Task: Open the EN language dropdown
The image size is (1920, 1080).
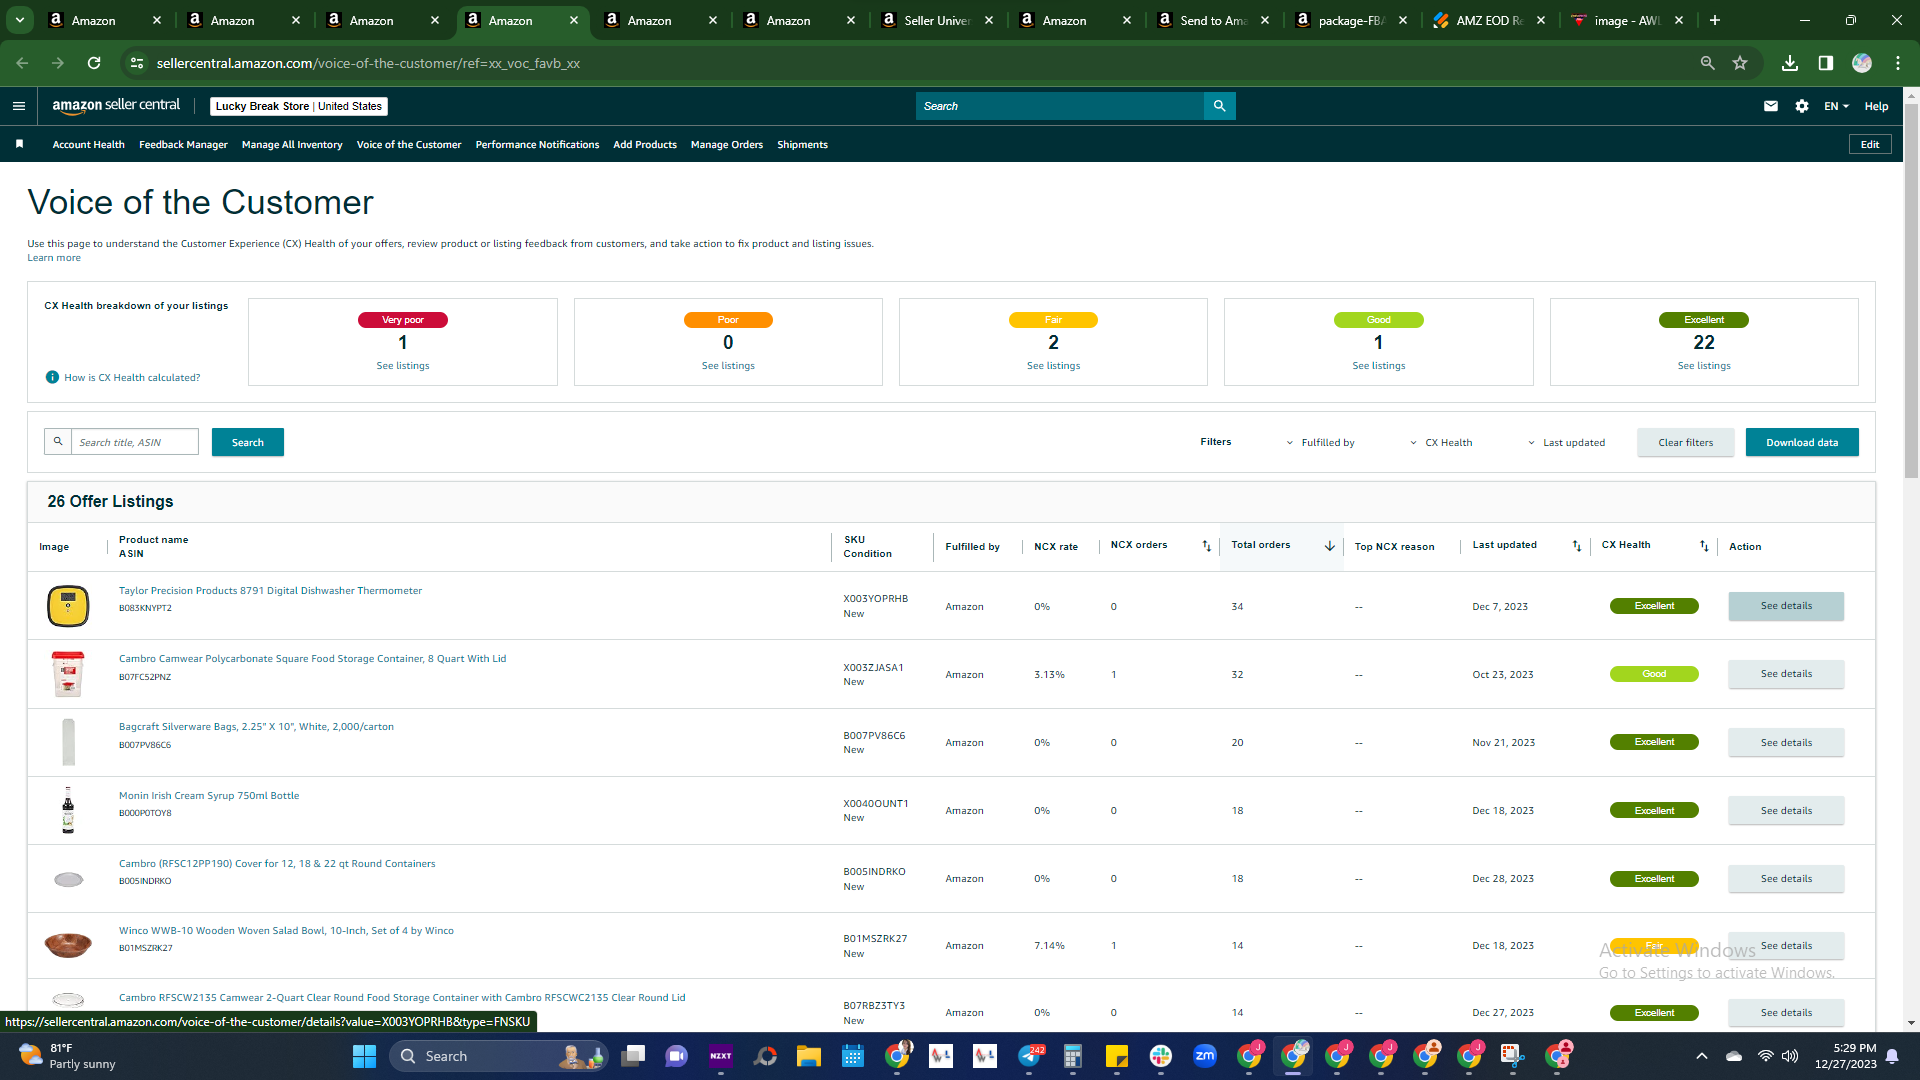Action: (1837, 106)
